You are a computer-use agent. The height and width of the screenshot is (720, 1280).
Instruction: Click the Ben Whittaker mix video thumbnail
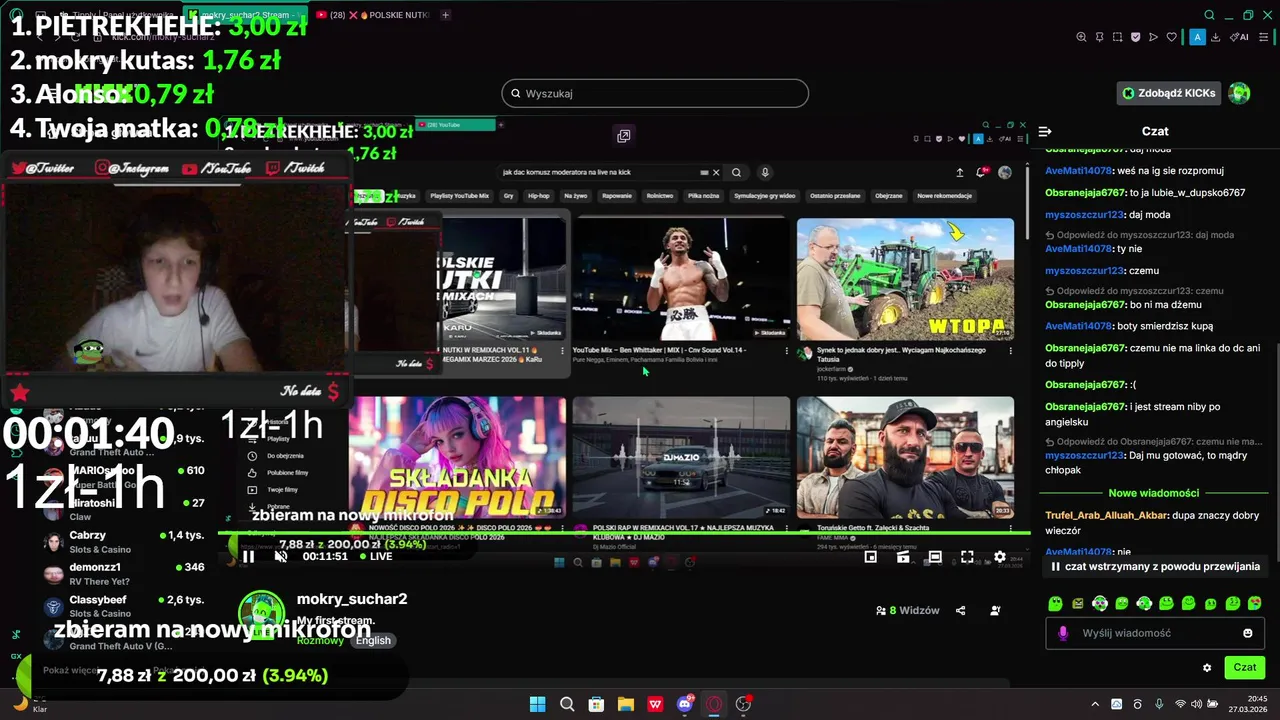click(x=680, y=279)
